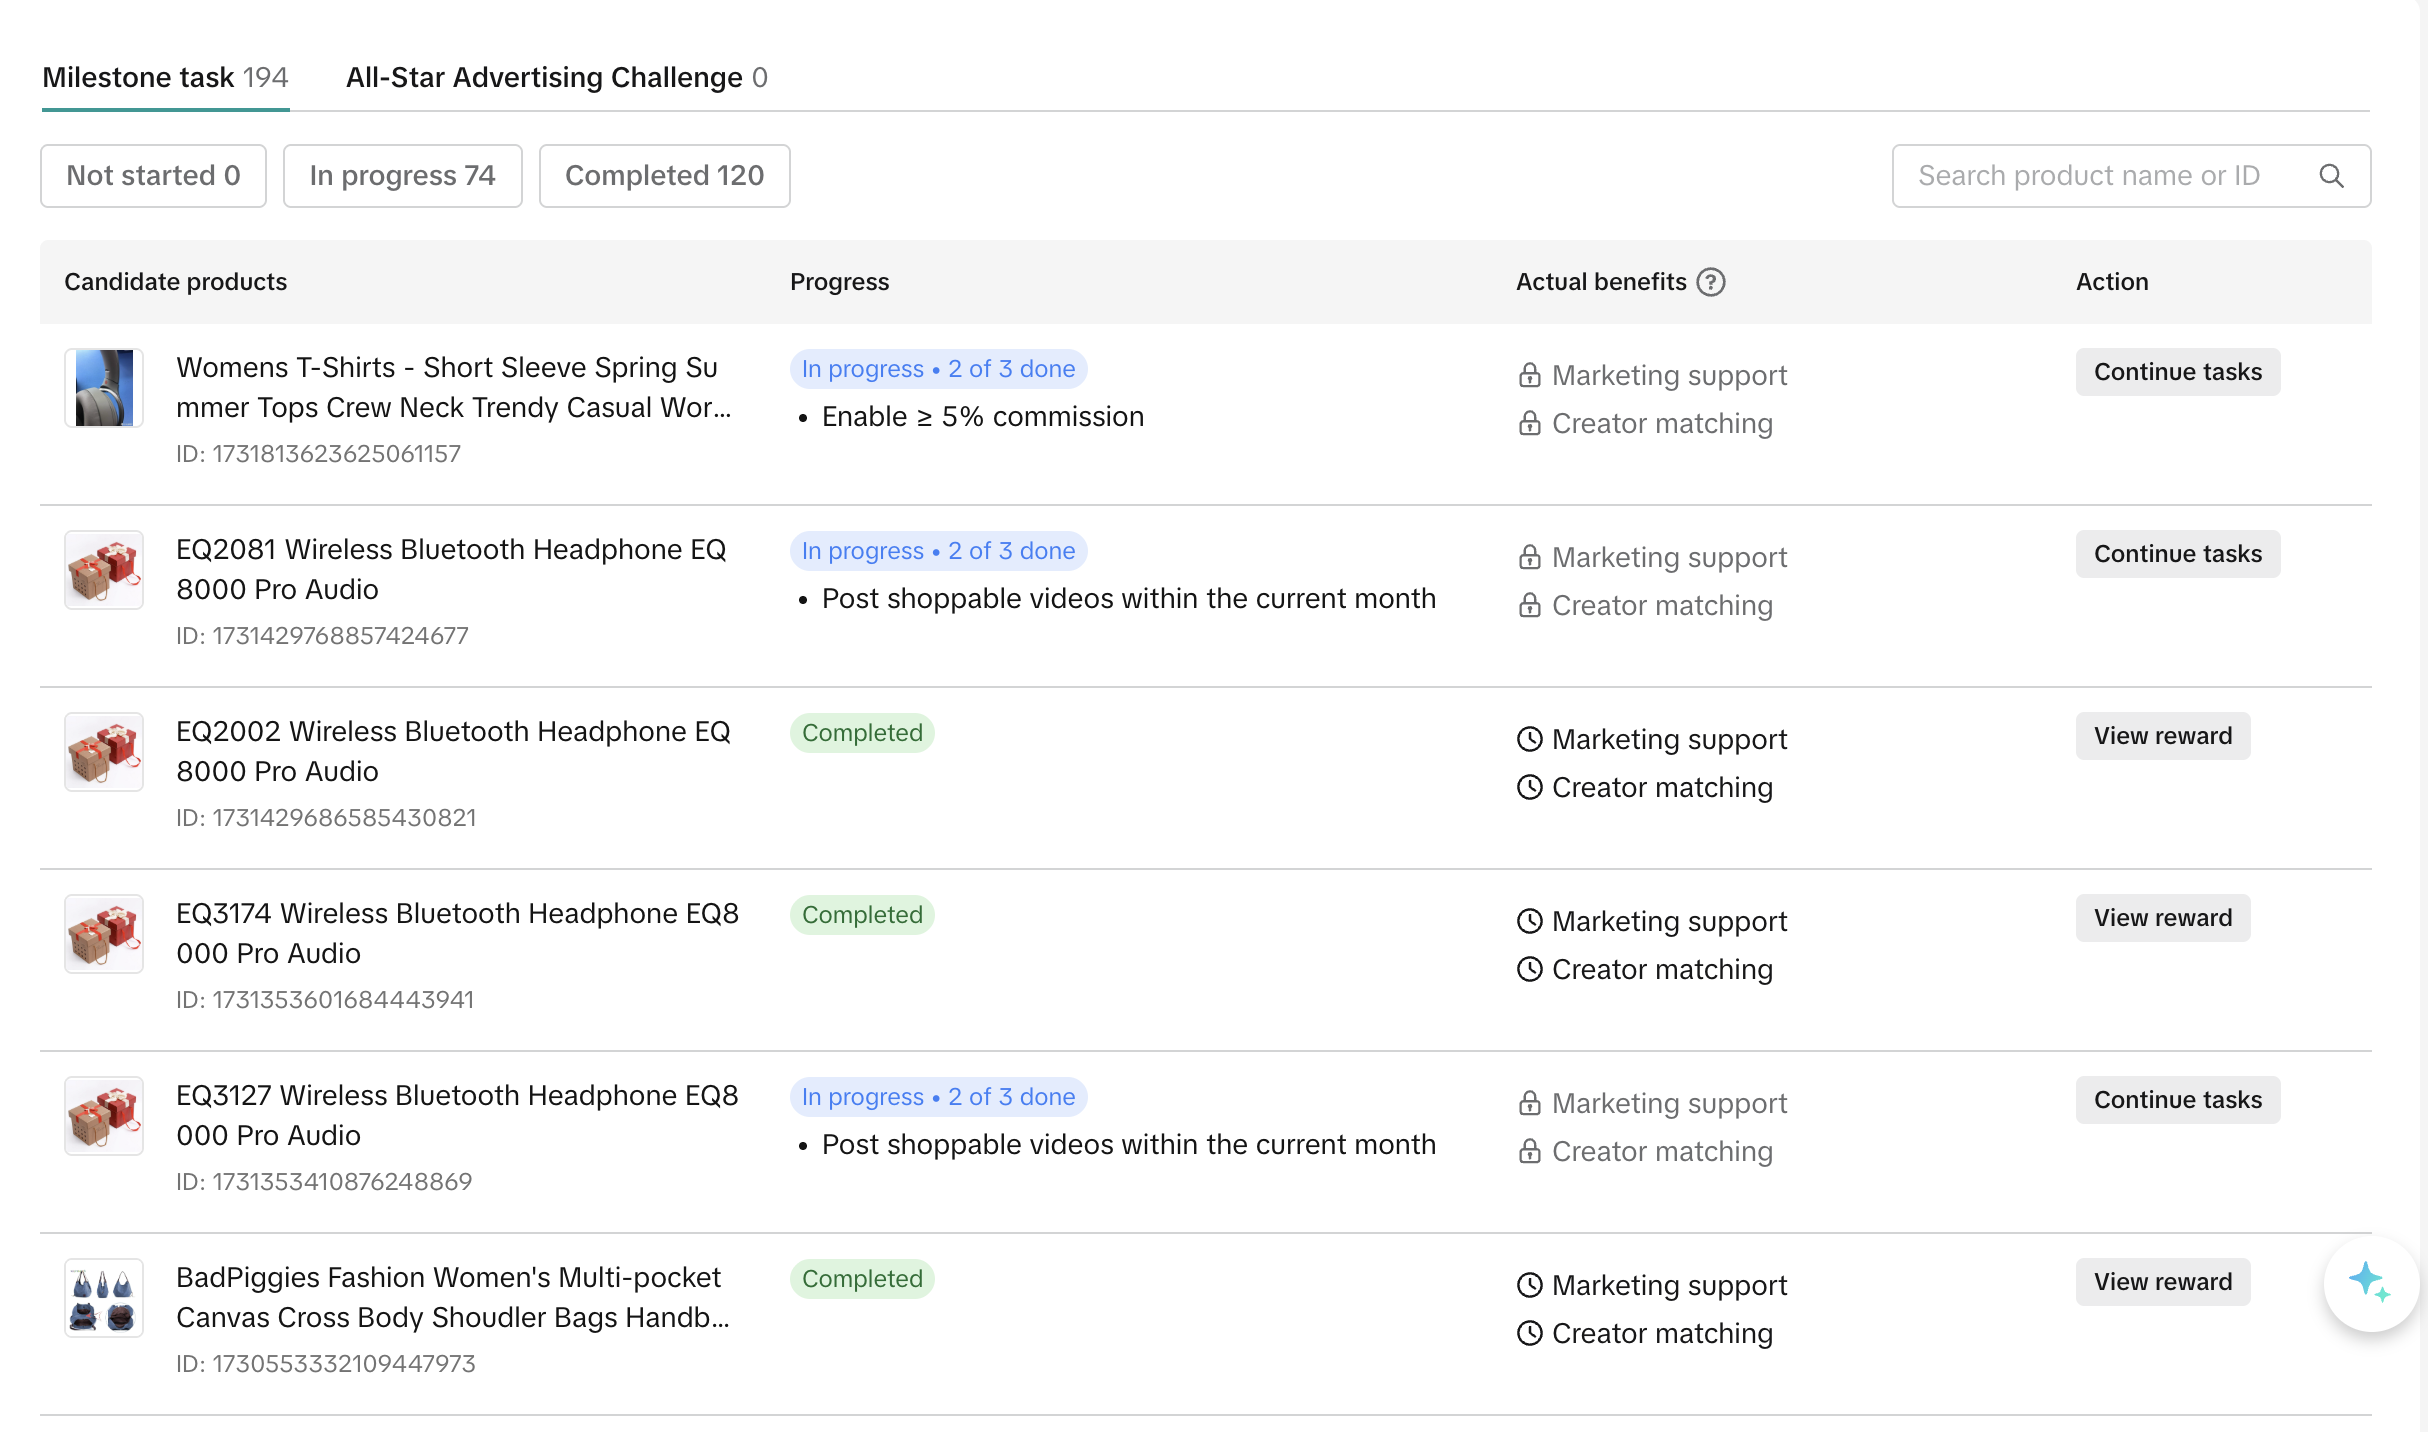
Task: Click the search magnifier icon
Action: [2331, 176]
